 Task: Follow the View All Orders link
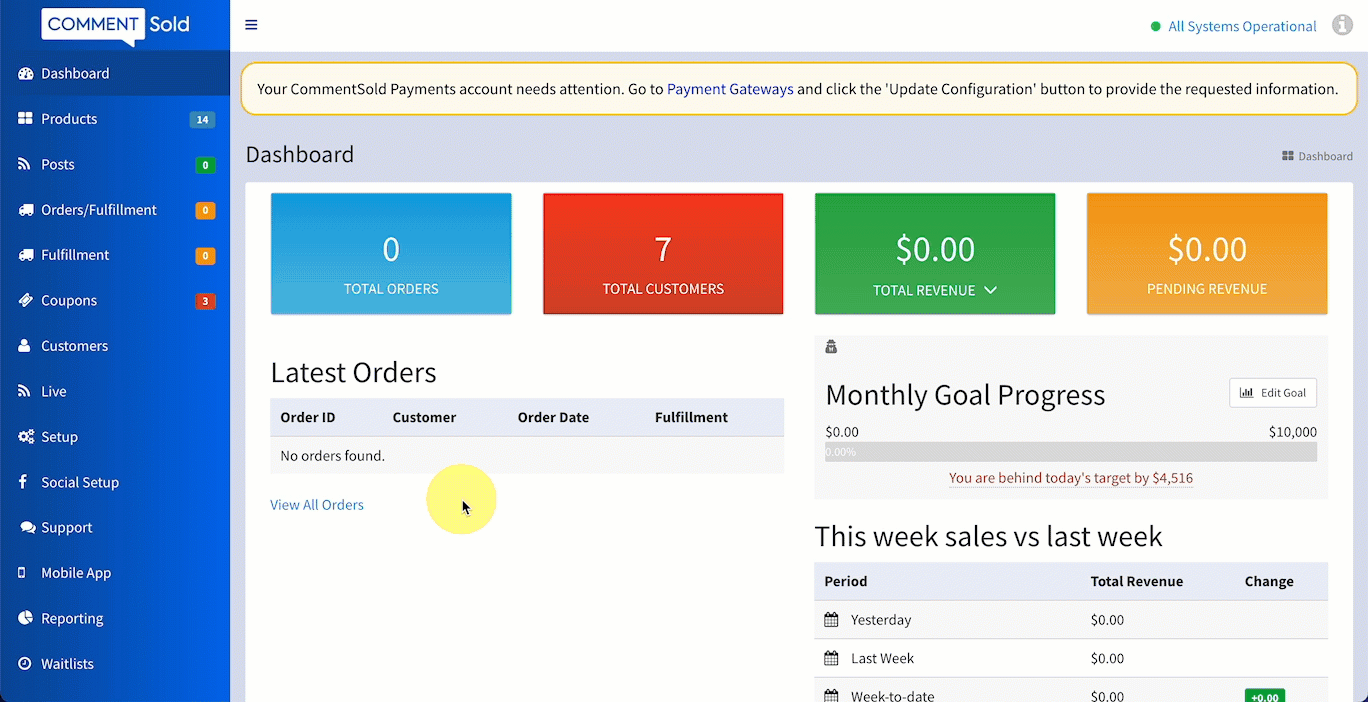pos(317,505)
